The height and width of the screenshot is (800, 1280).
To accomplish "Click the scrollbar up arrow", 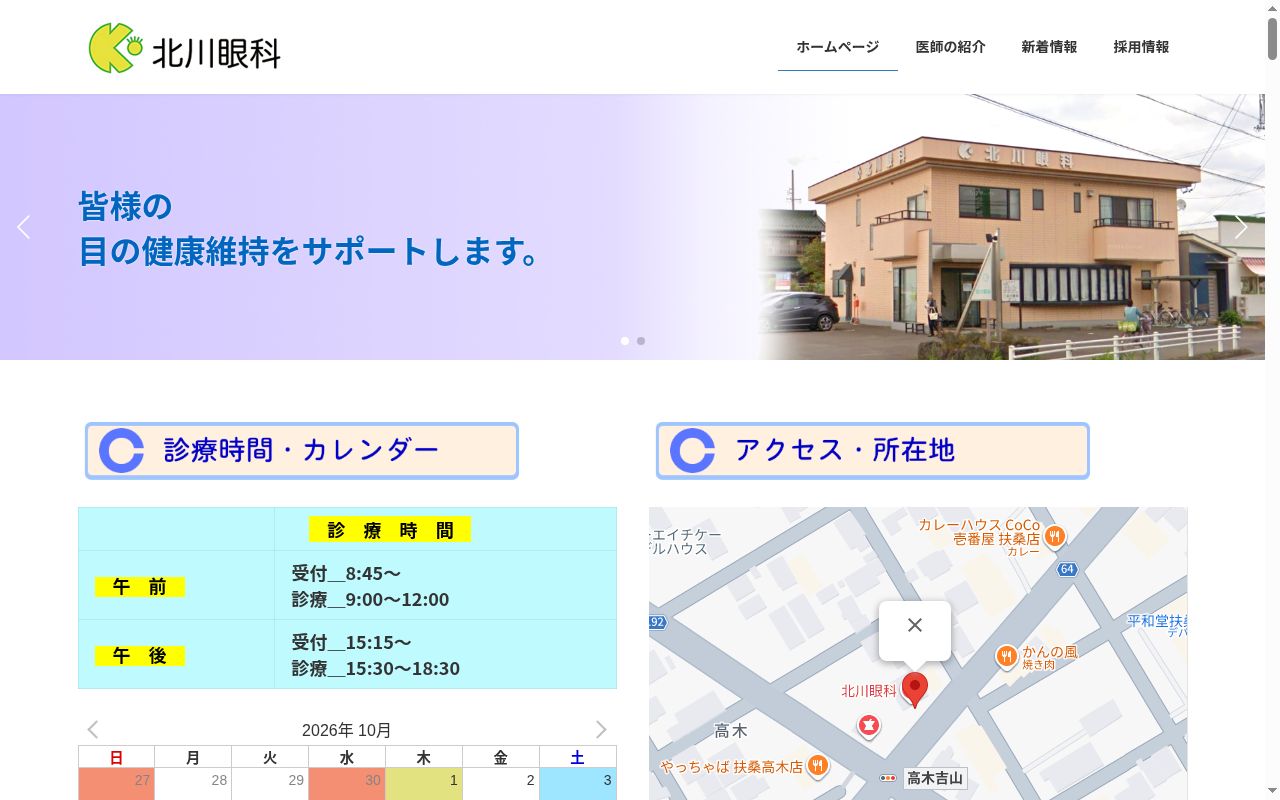I will [1273, 8].
